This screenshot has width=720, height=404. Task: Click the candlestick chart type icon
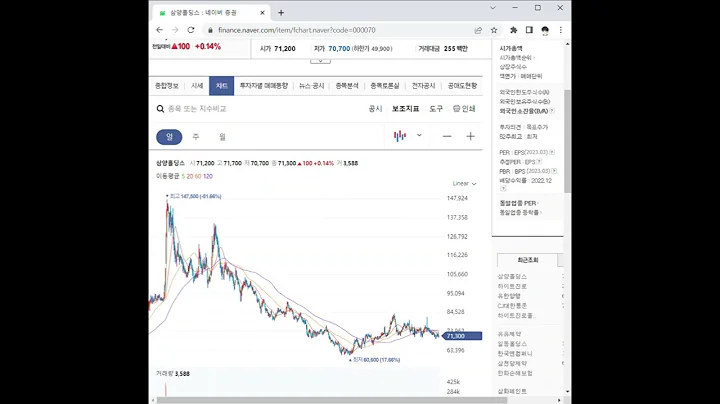[399, 136]
